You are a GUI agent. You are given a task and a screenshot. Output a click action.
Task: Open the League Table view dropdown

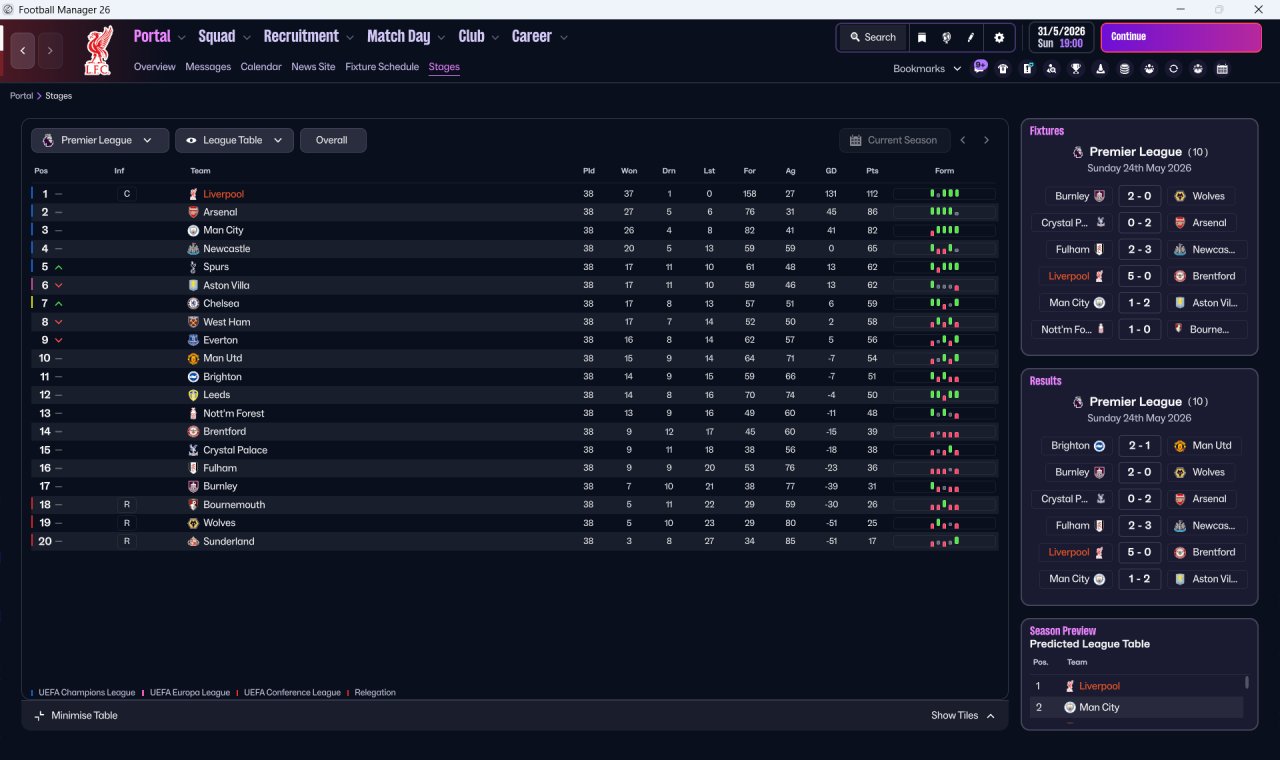[234, 140]
